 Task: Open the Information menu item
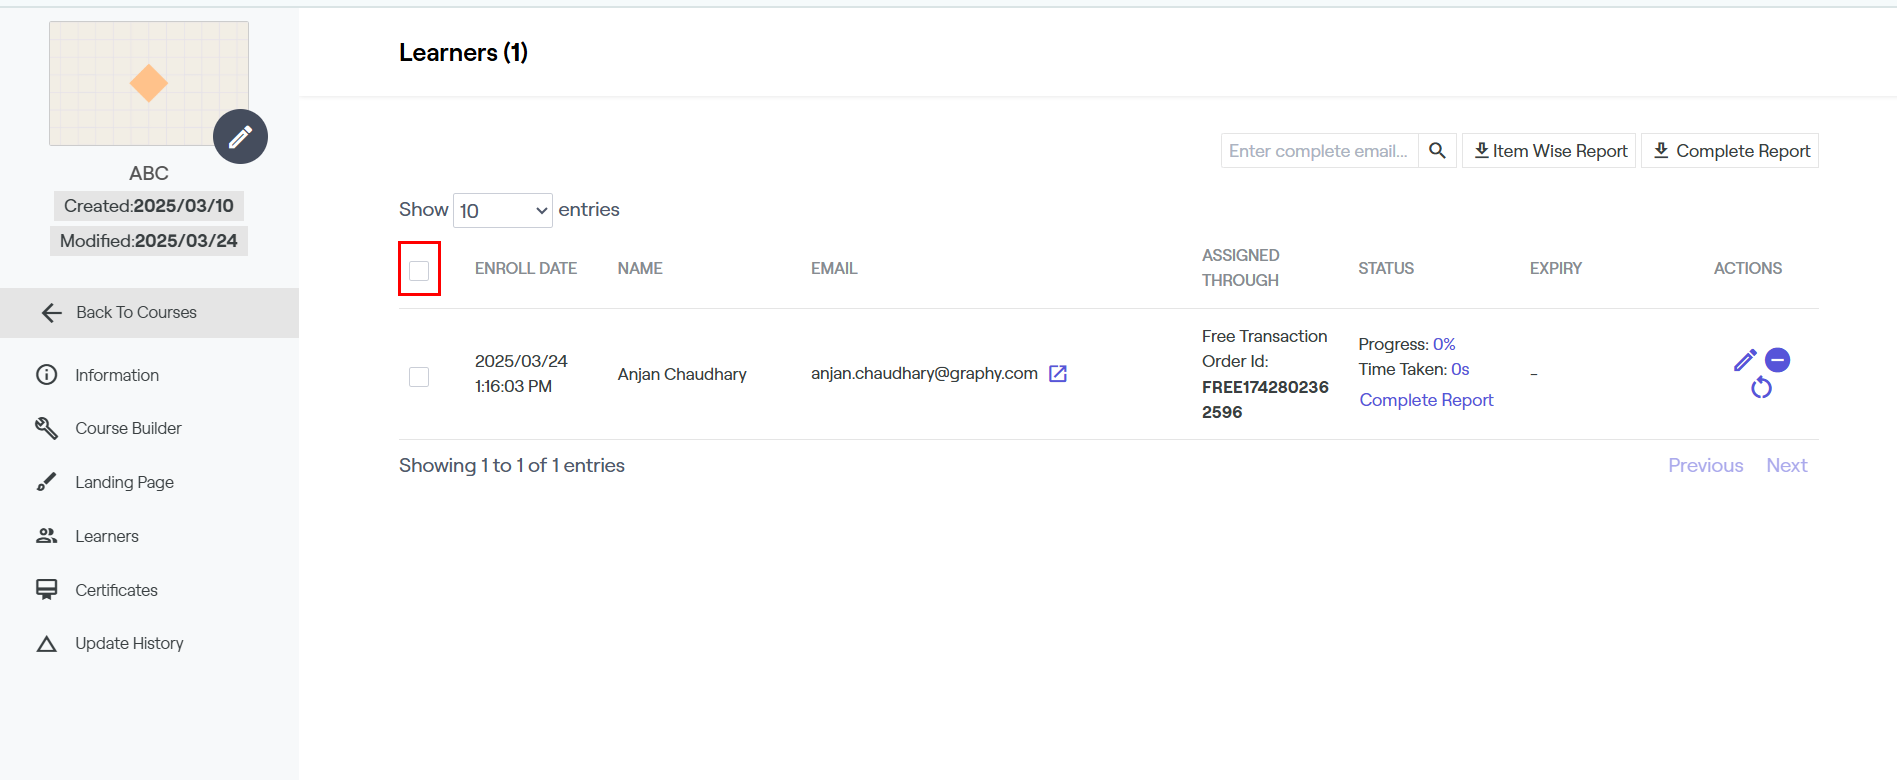click(x=116, y=375)
